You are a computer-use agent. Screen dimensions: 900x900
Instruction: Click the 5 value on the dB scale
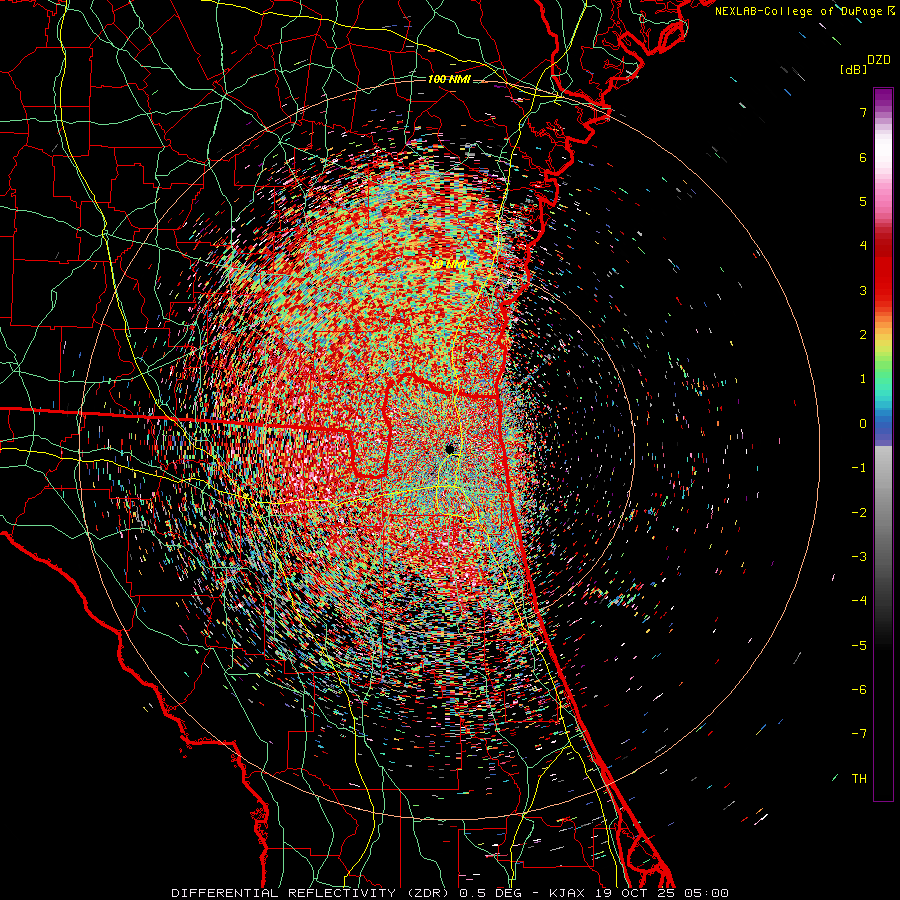[863, 201]
